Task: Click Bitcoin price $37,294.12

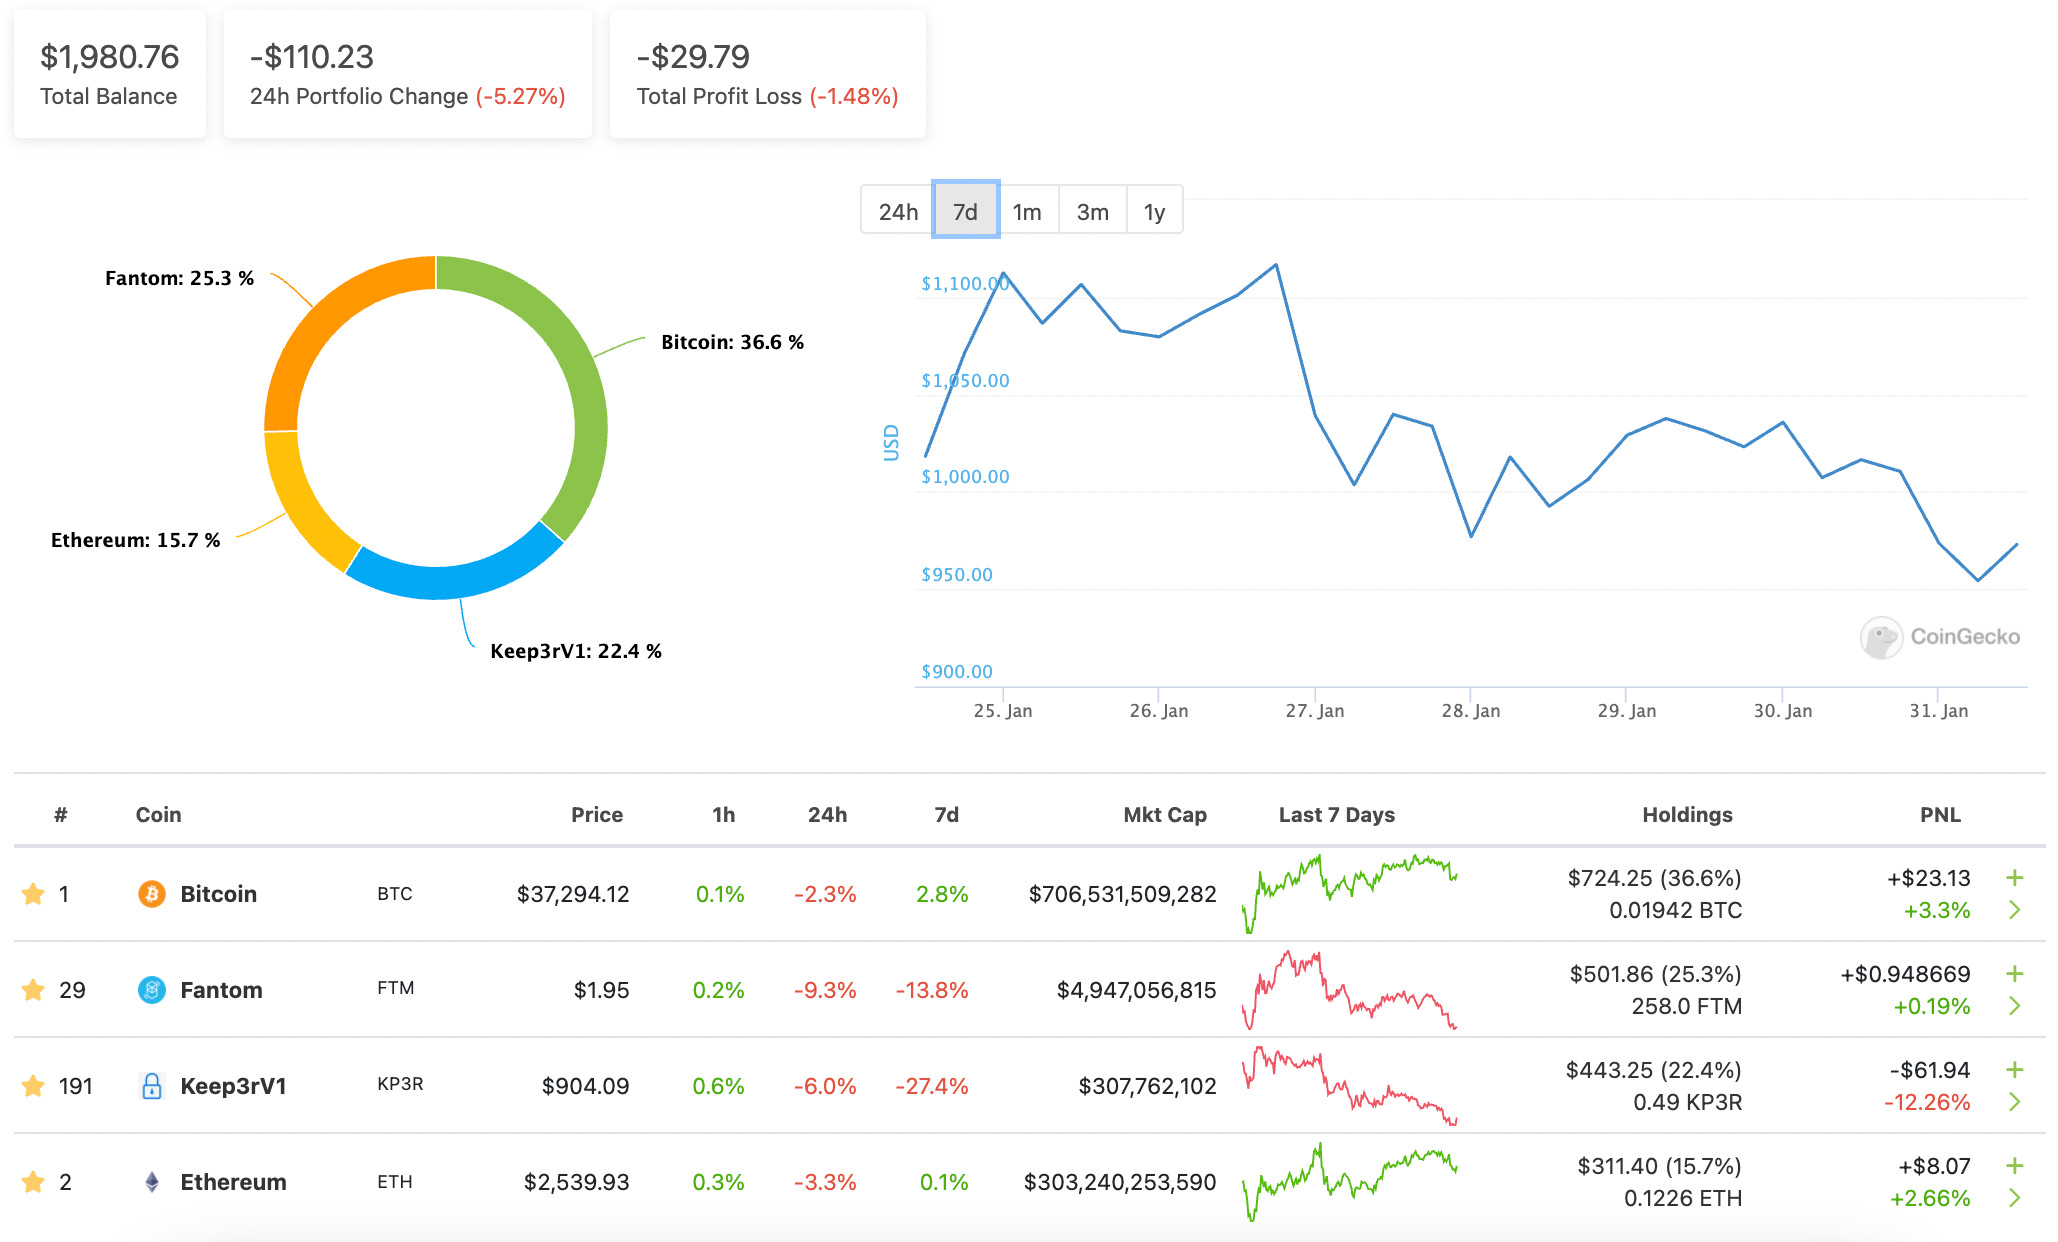Action: 573,894
